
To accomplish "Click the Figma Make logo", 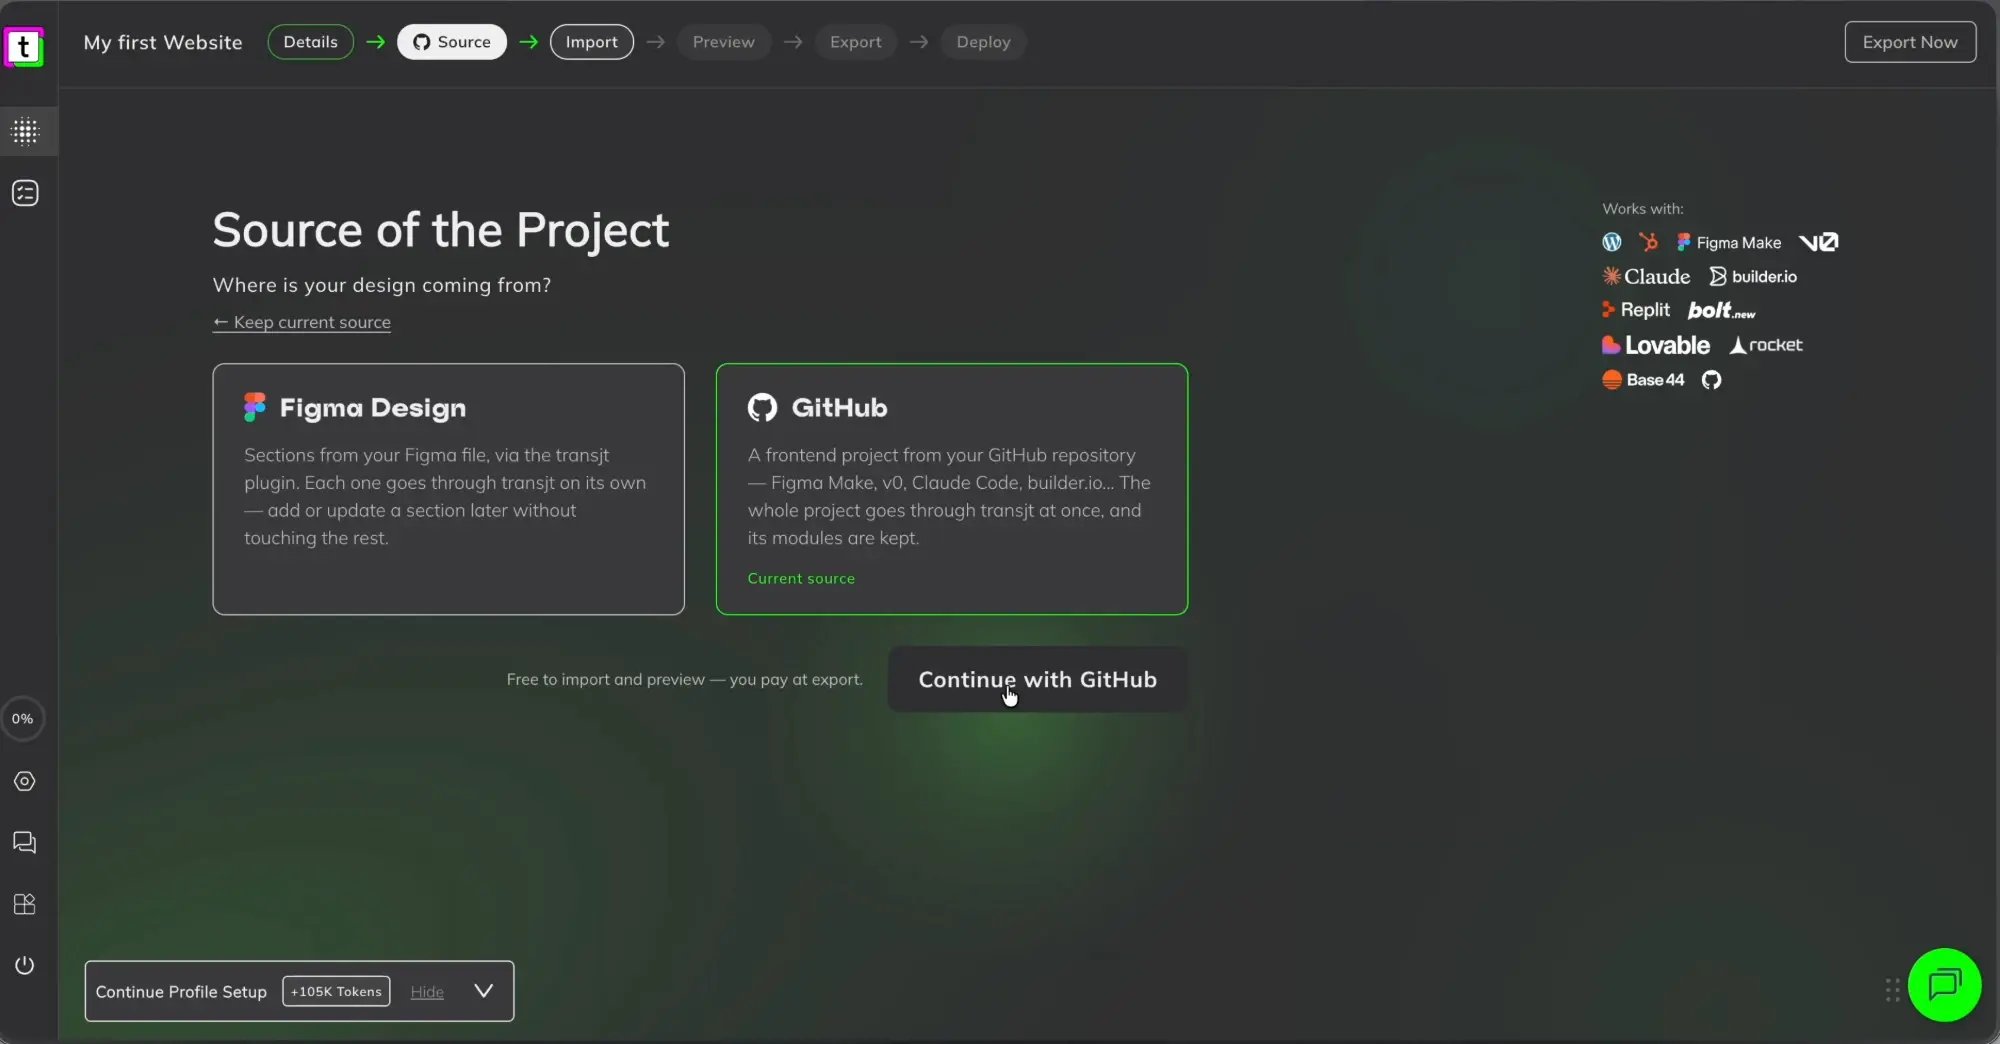I will (x=1729, y=242).
